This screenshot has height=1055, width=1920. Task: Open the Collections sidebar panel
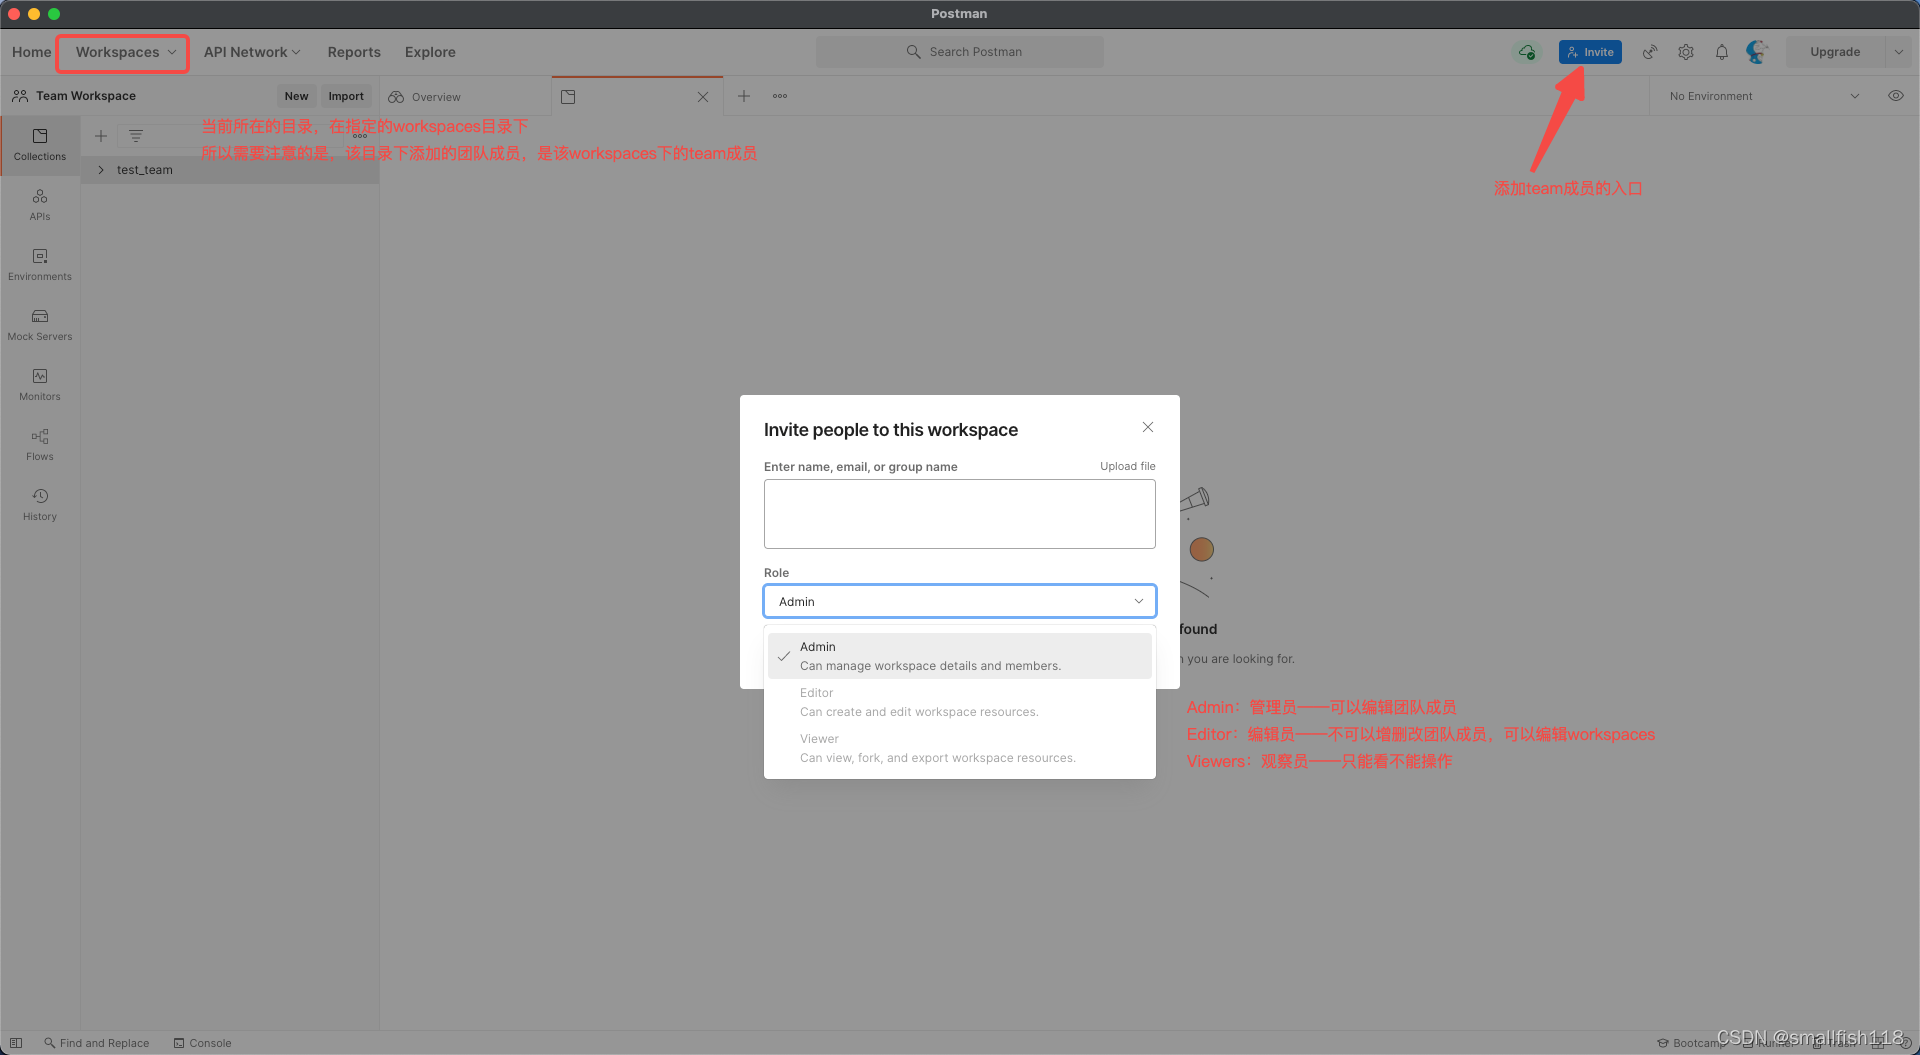tap(40, 145)
